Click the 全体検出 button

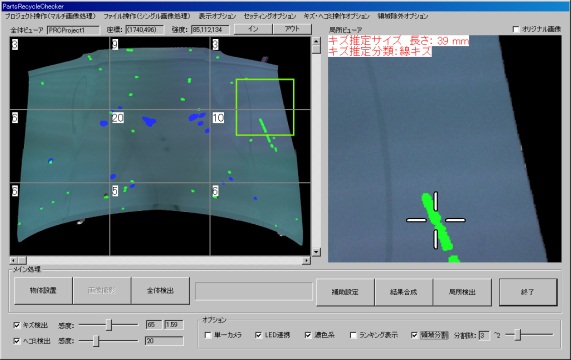coord(160,290)
